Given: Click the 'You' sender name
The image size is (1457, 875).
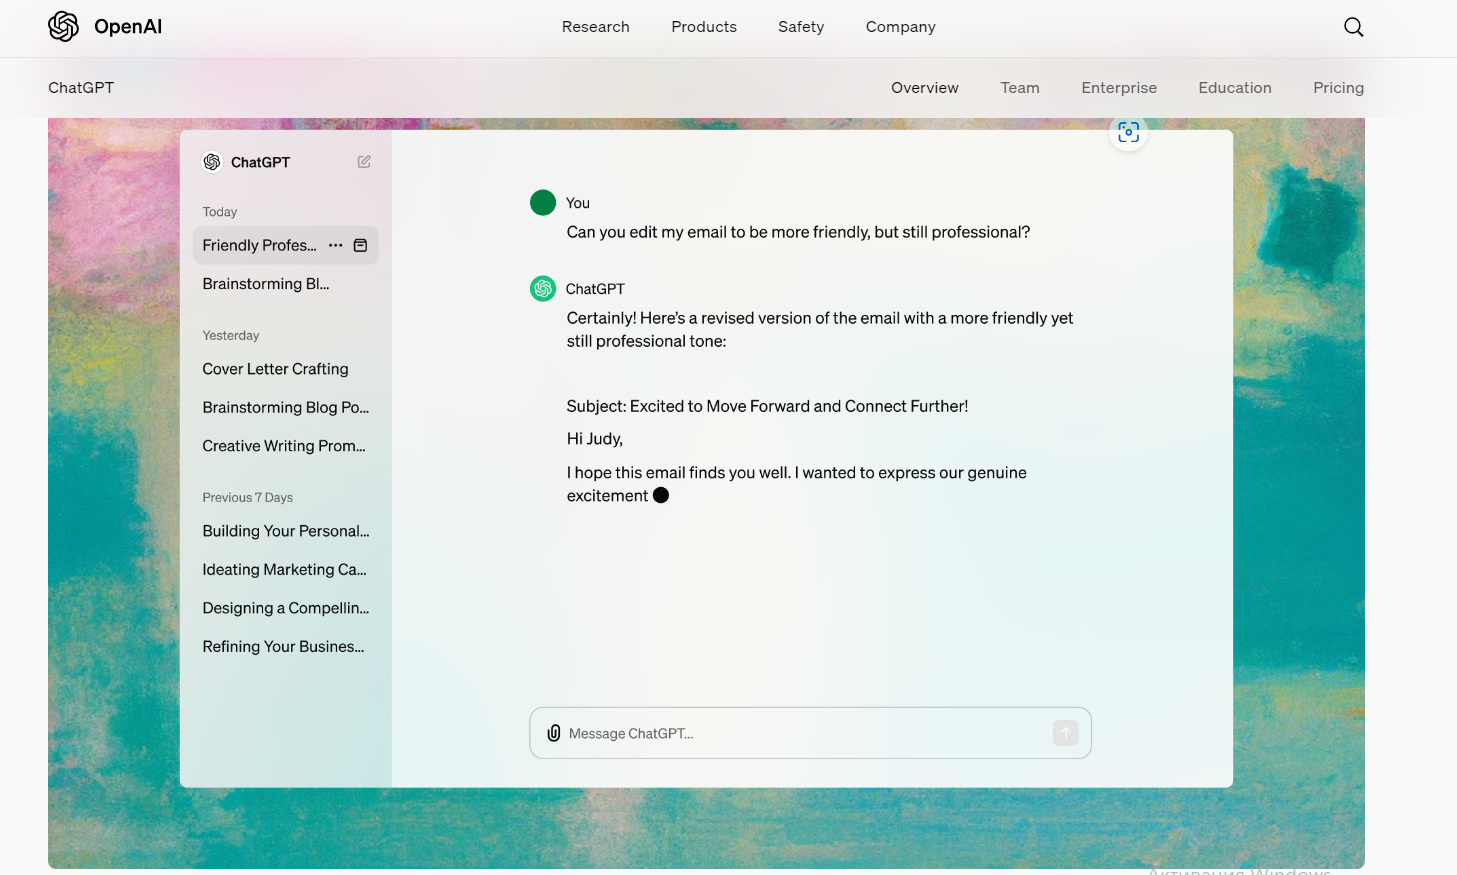Looking at the screenshot, I should (578, 203).
